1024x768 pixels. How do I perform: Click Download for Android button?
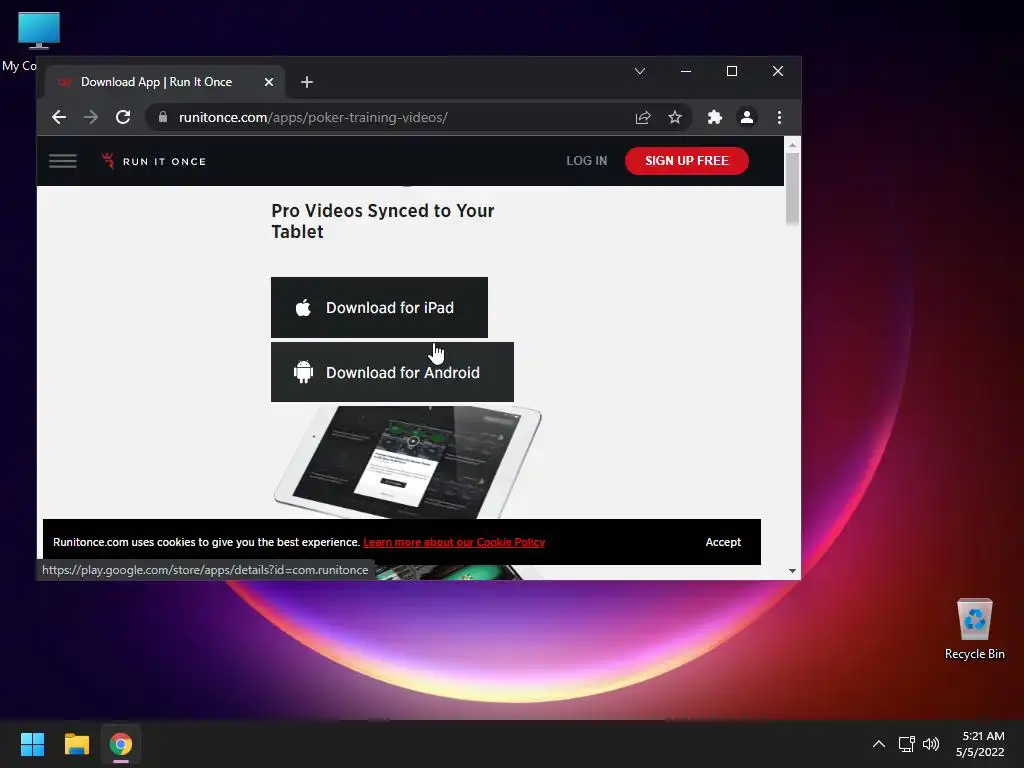coord(392,372)
